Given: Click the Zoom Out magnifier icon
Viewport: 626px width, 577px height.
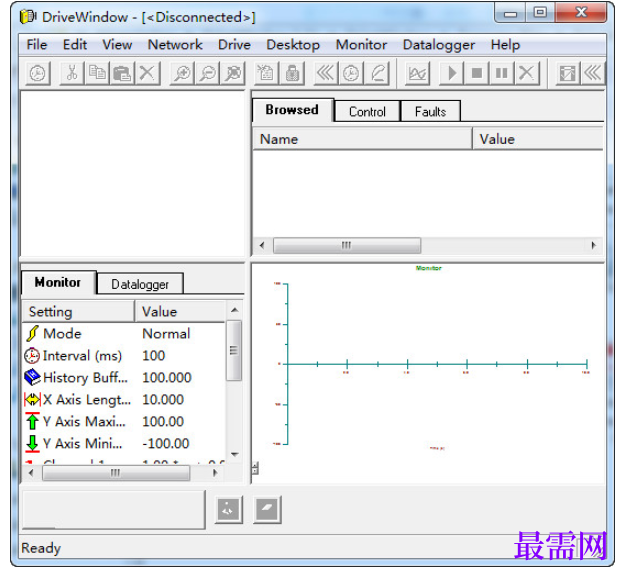Looking at the screenshot, I should click(208, 73).
